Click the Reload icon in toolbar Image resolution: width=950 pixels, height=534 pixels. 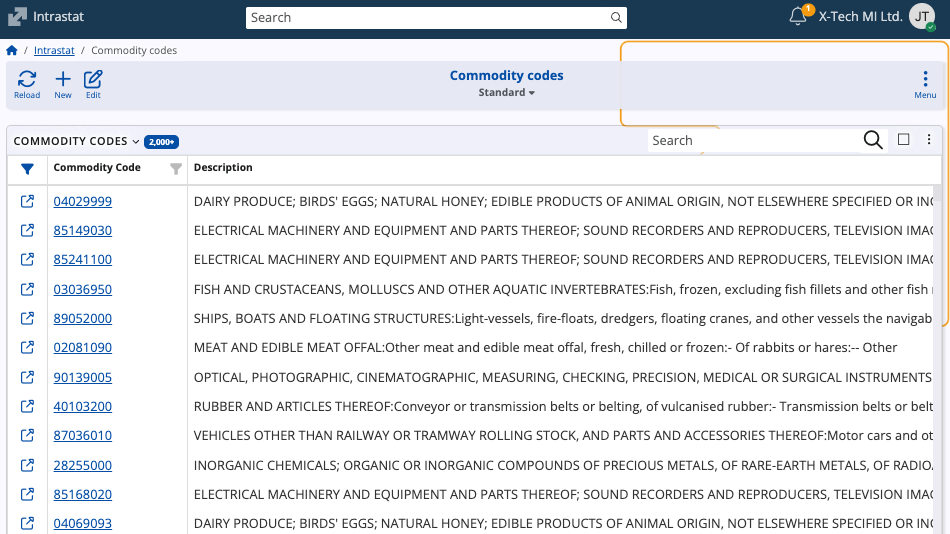tap(27, 80)
